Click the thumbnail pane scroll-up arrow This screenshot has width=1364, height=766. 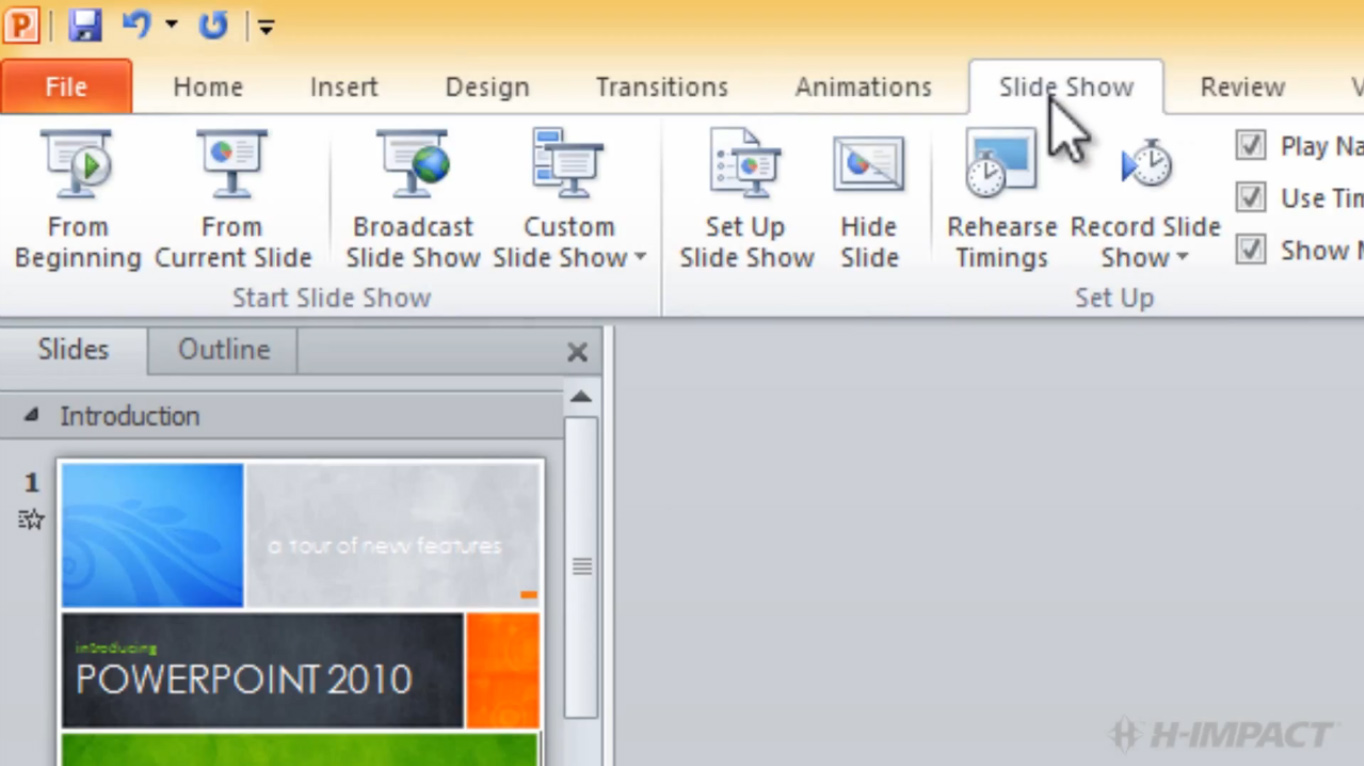581,397
